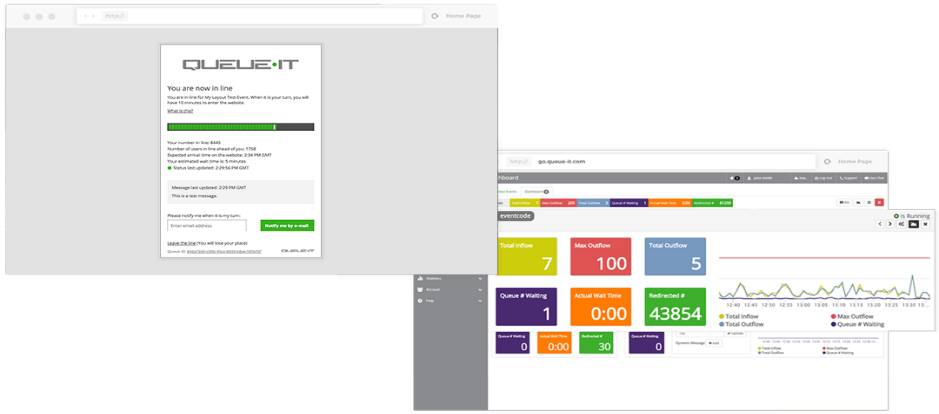Open the John Smith user menu

tap(761, 178)
